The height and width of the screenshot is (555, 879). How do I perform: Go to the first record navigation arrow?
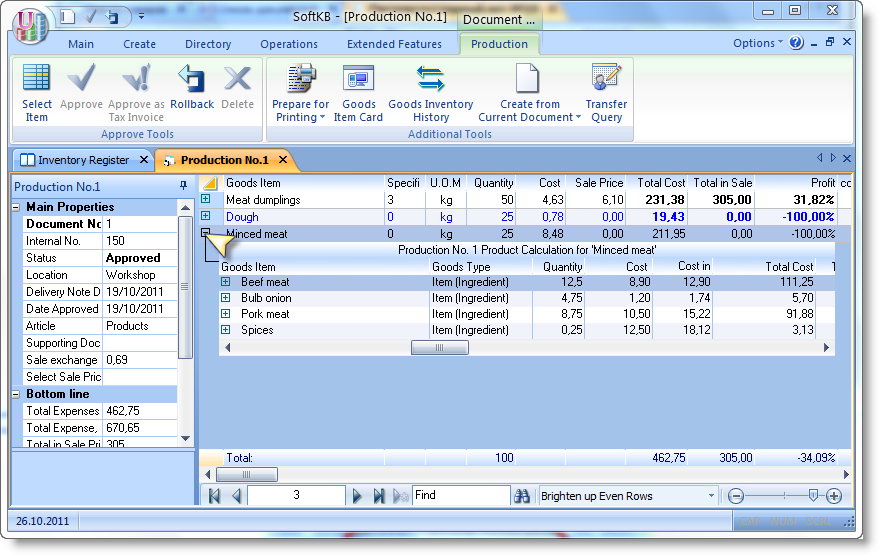(x=215, y=496)
